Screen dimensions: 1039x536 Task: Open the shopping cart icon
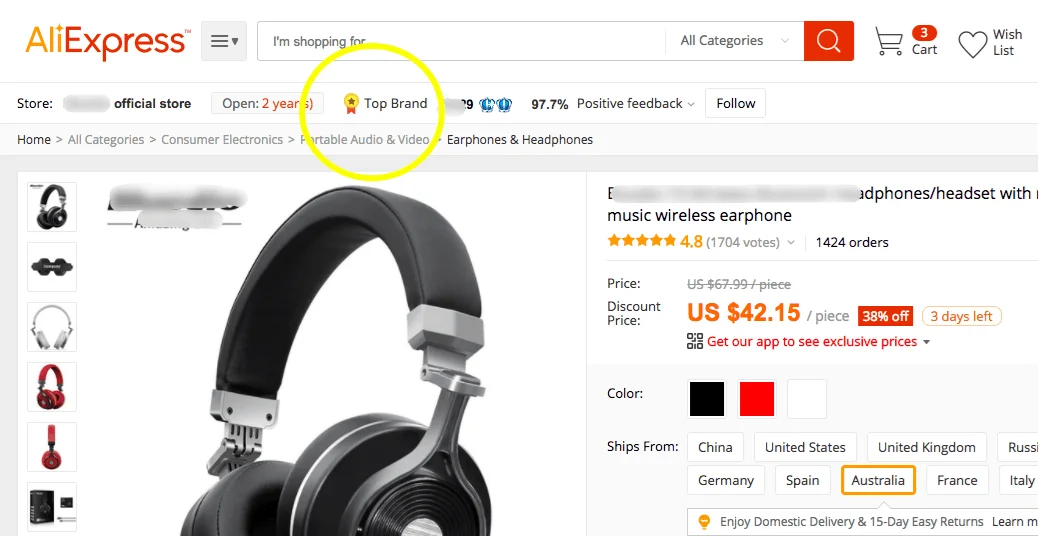tap(889, 41)
